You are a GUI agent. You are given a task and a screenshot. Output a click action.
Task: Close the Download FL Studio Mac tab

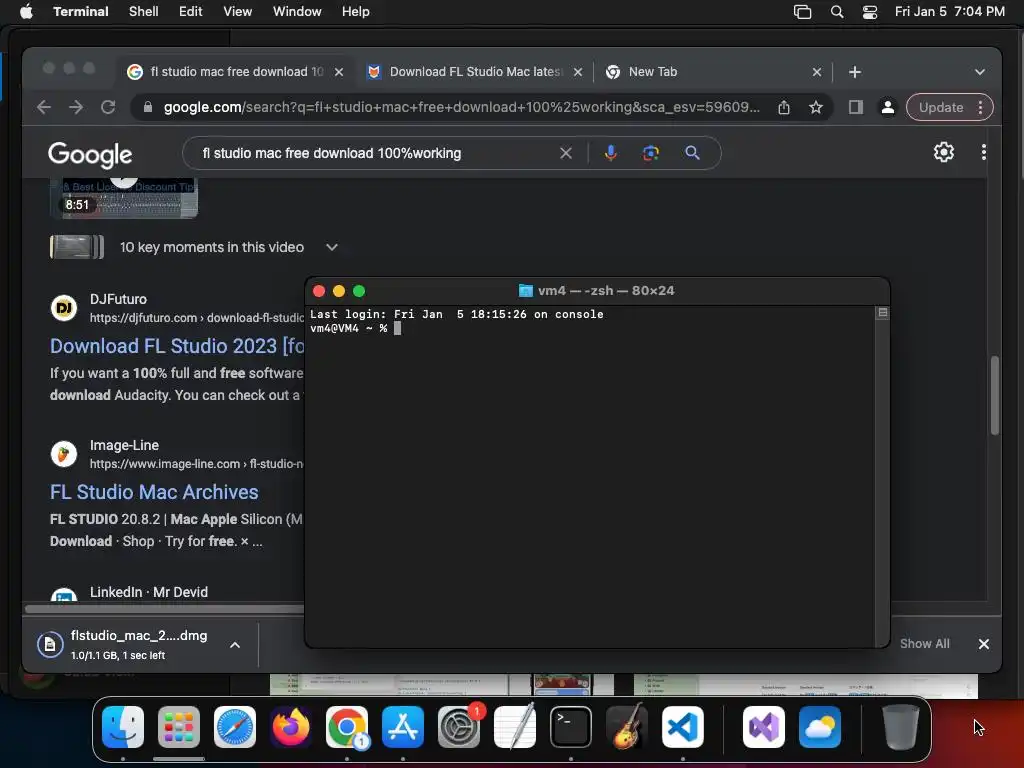coord(578,72)
